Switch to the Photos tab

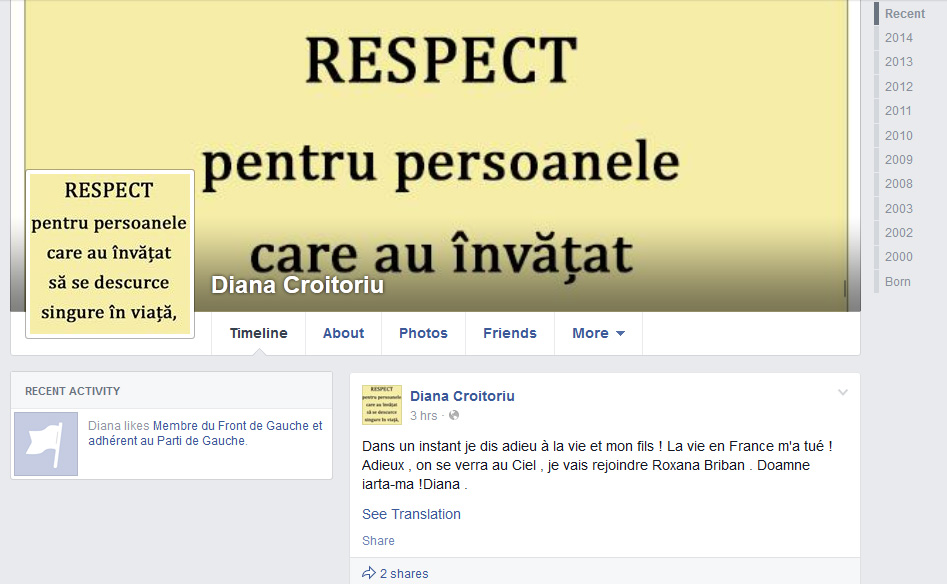(423, 333)
